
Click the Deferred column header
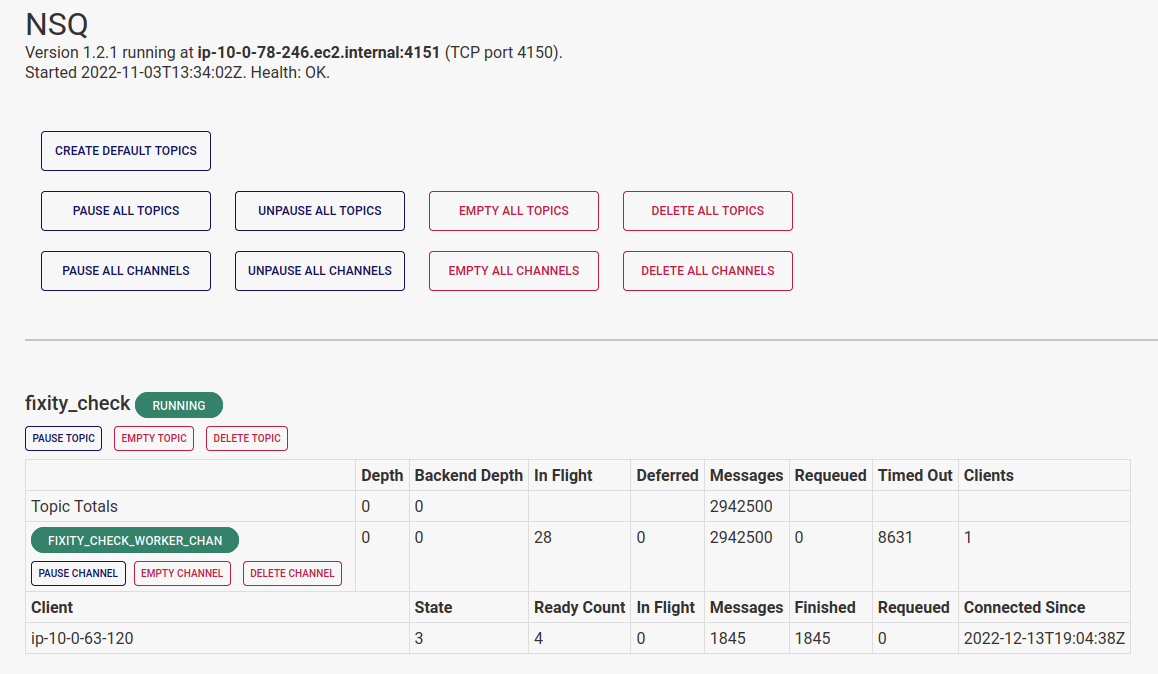(667, 475)
